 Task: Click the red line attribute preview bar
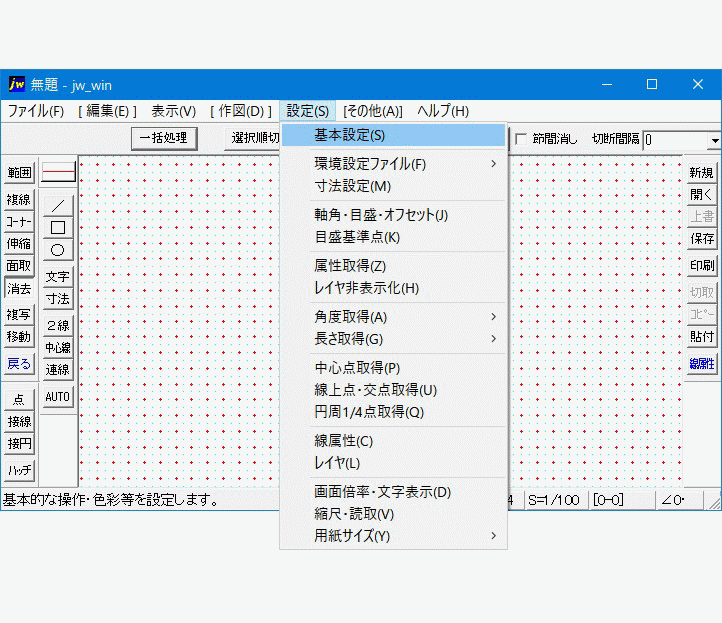tap(58, 173)
